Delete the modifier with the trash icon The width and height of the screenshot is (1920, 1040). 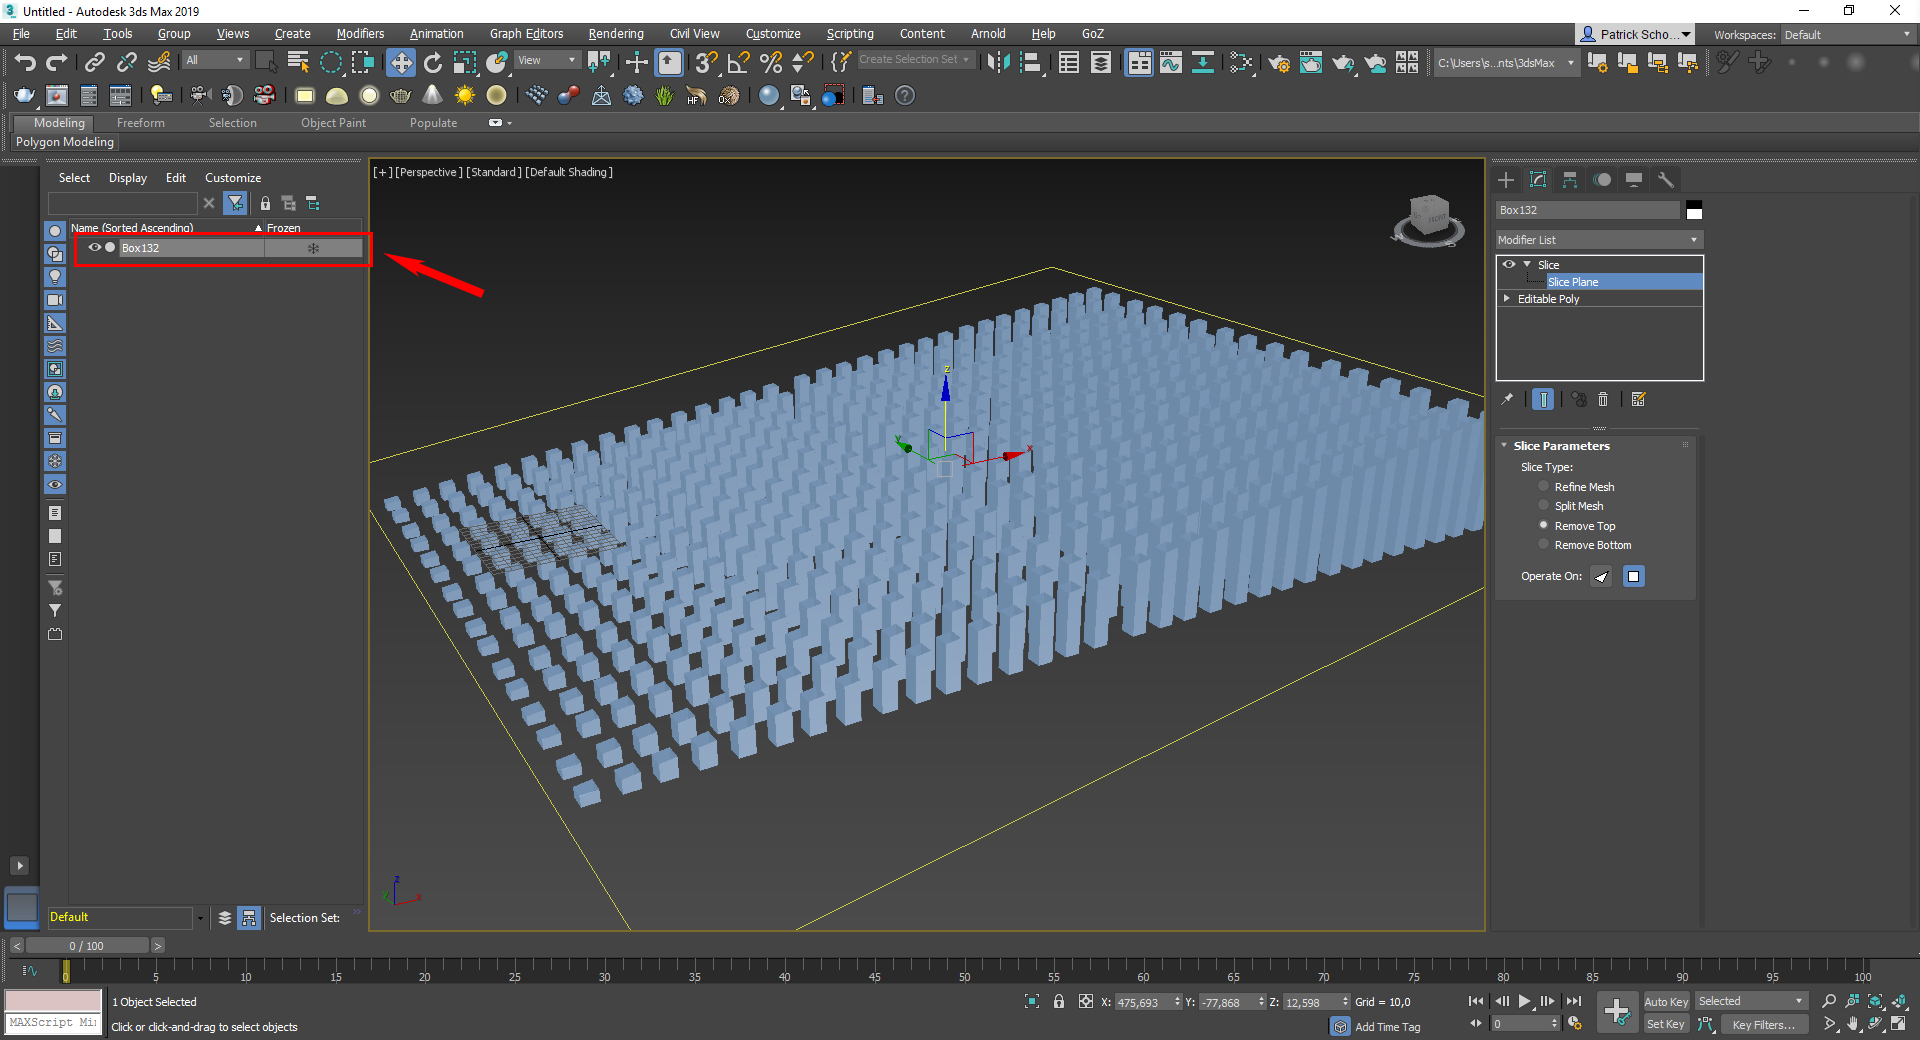point(1603,399)
